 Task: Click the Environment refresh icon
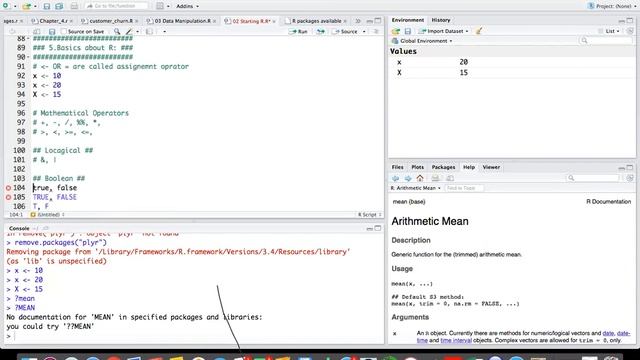[630, 31]
